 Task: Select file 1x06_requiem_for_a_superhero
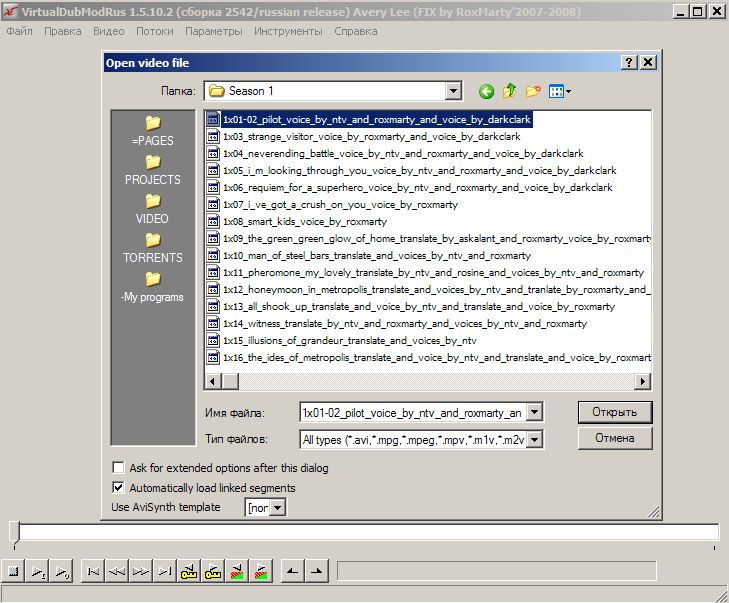pos(418,187)
